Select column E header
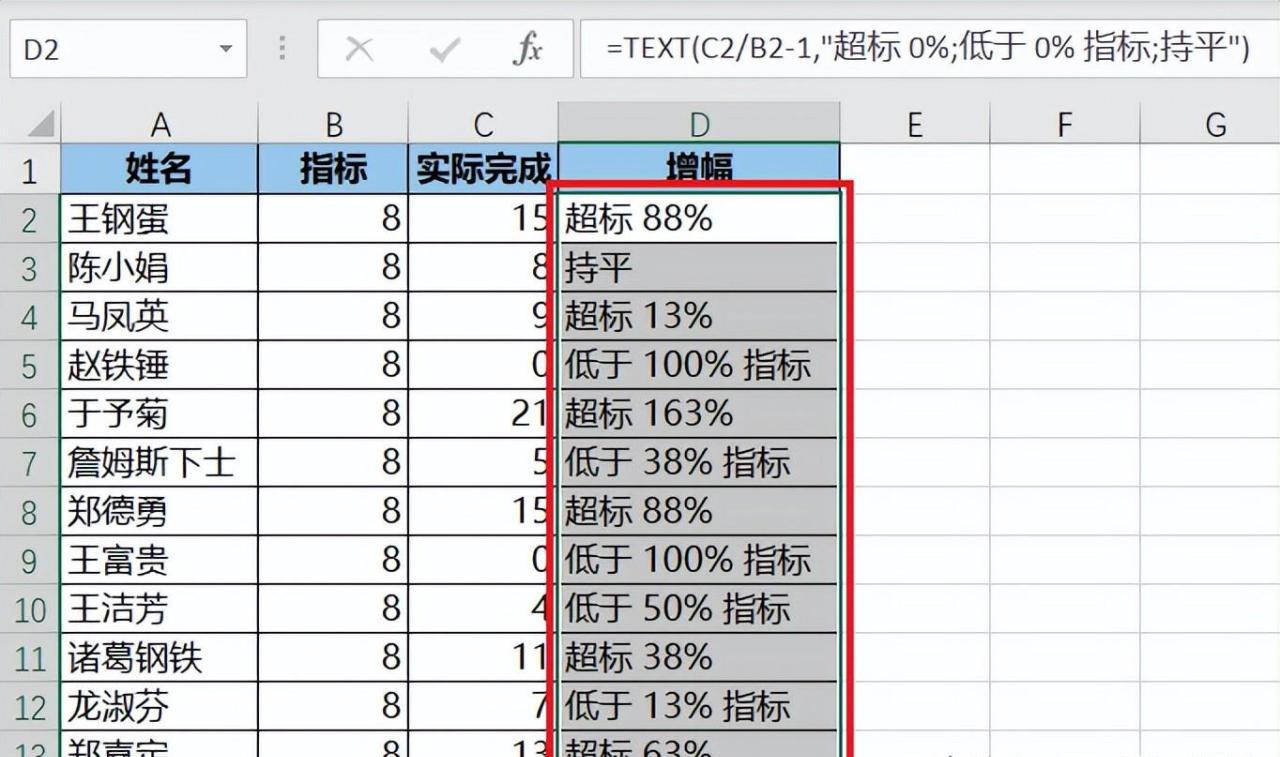The height and width of the screenshot is (757, 1280). coord(914,124)
